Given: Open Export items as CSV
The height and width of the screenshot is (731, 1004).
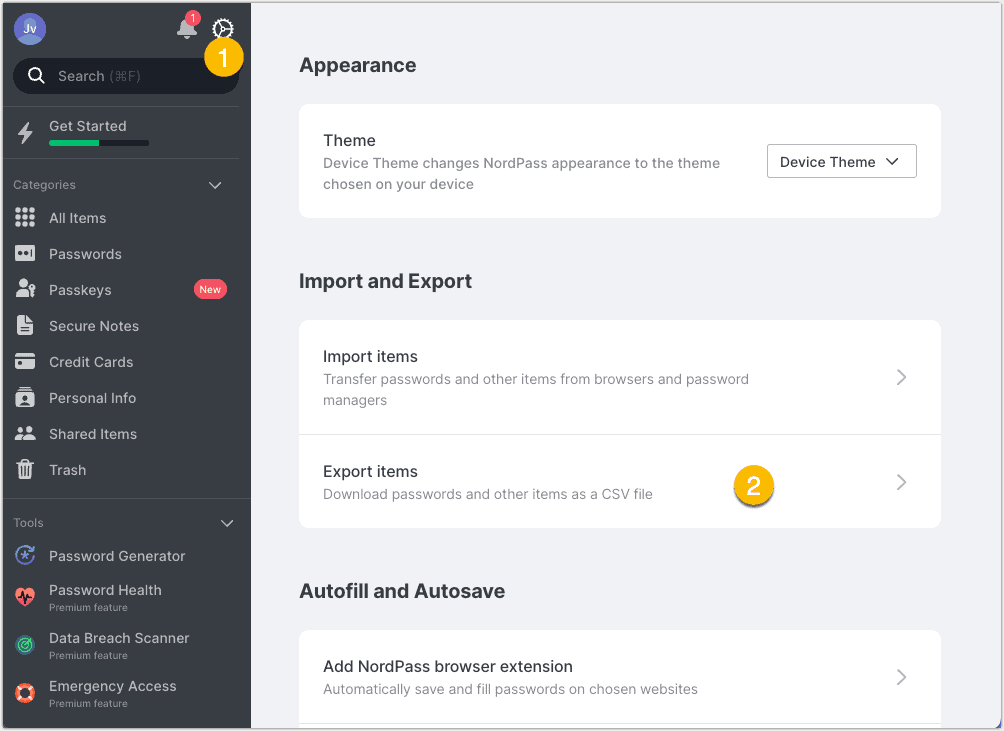Looking at the screenshot, I should 620,482.
